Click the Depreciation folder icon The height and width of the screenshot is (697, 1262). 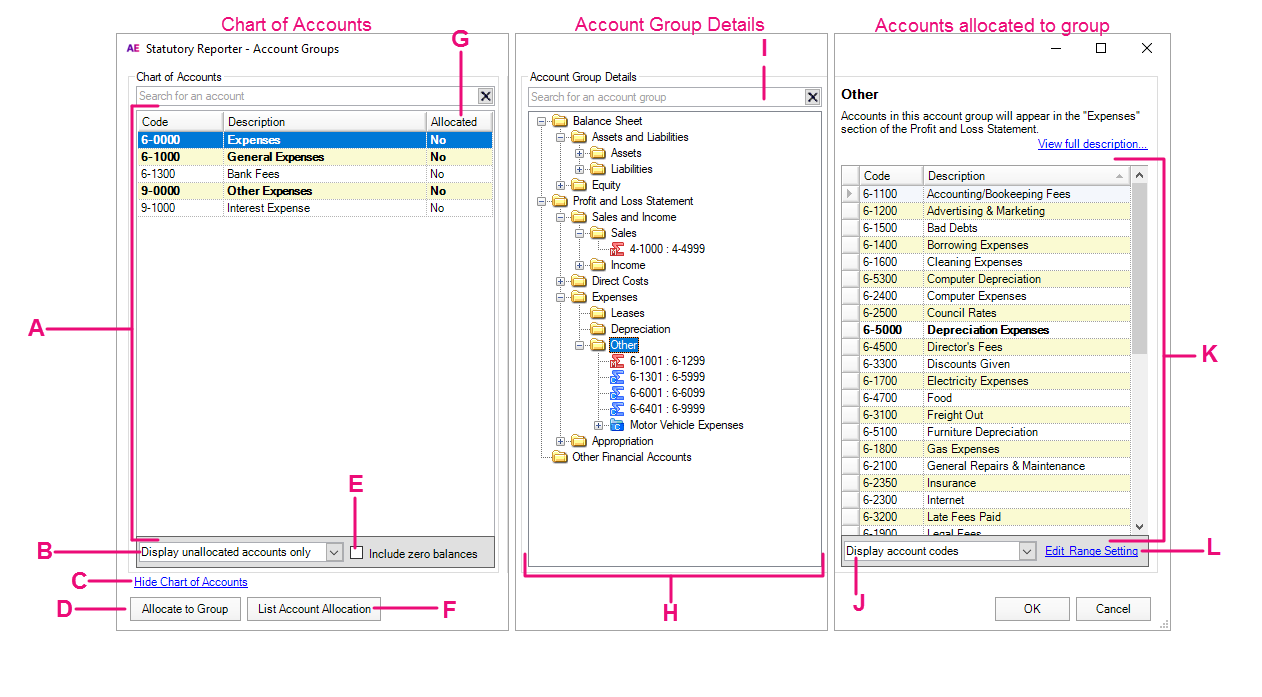598,329
